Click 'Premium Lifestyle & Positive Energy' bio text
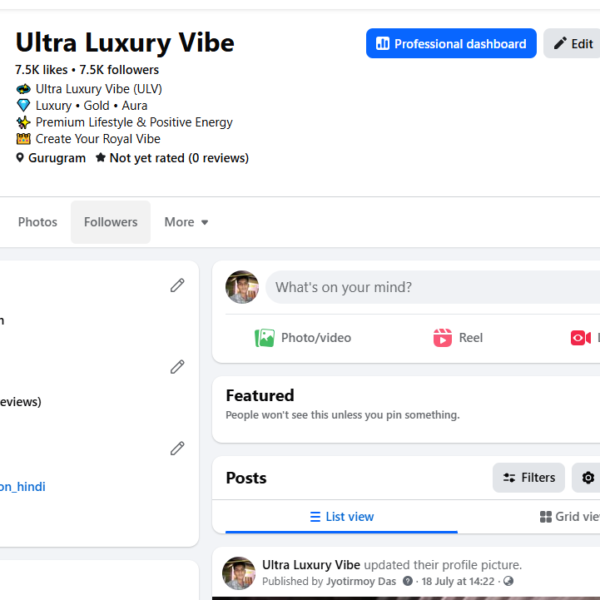Image resolution: width=600 pixels, height=600 pixels. click(134, 122)
